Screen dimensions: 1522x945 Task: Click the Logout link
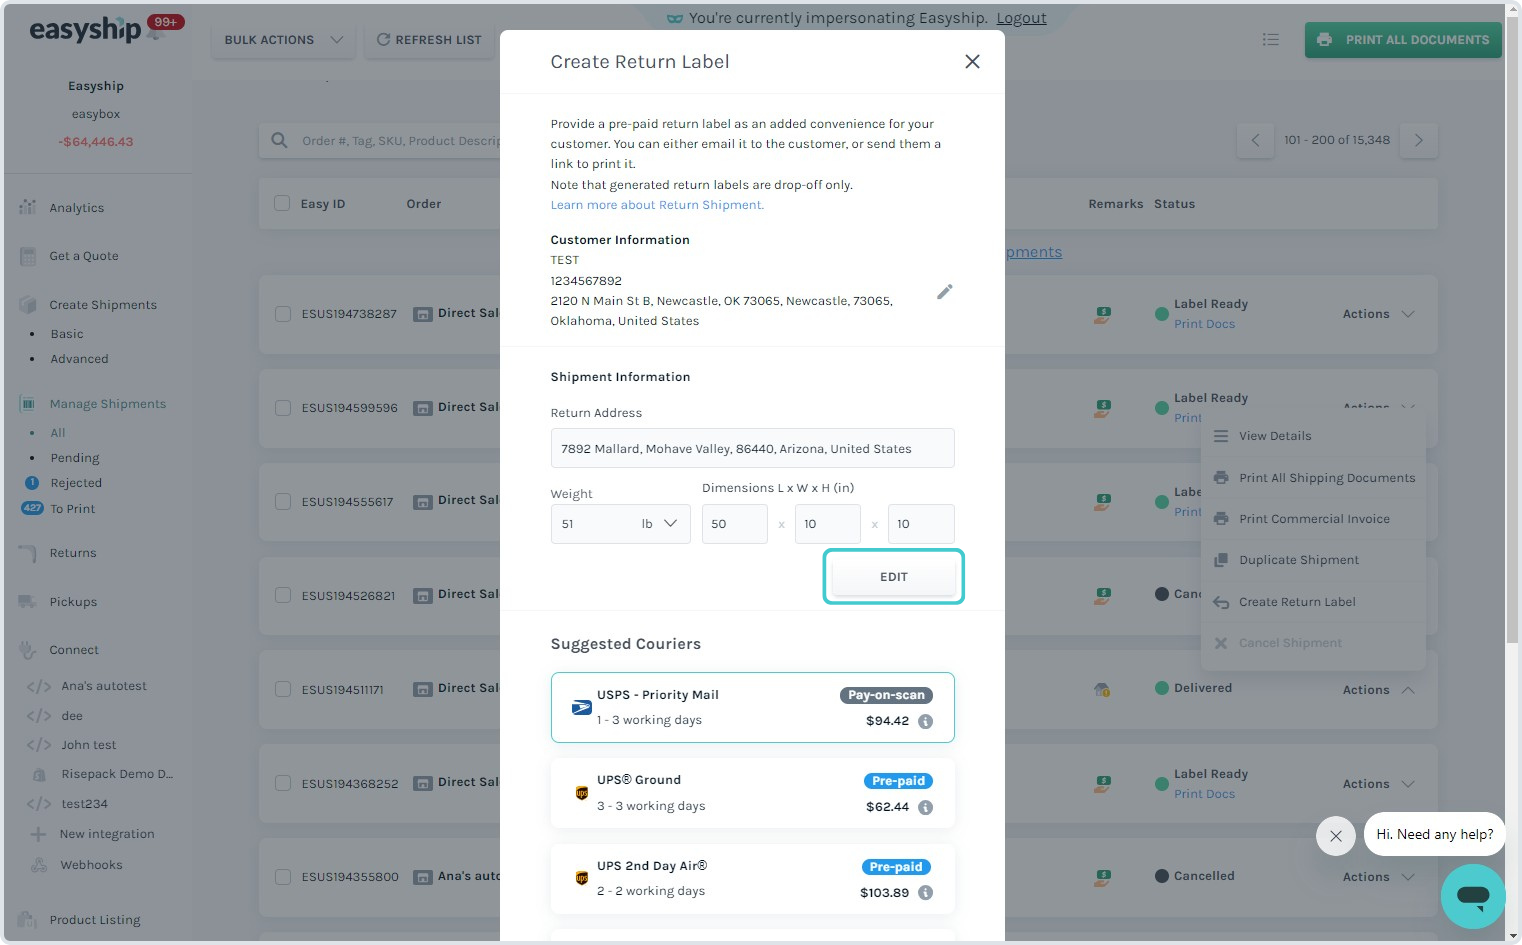[x=1021, y=18]
